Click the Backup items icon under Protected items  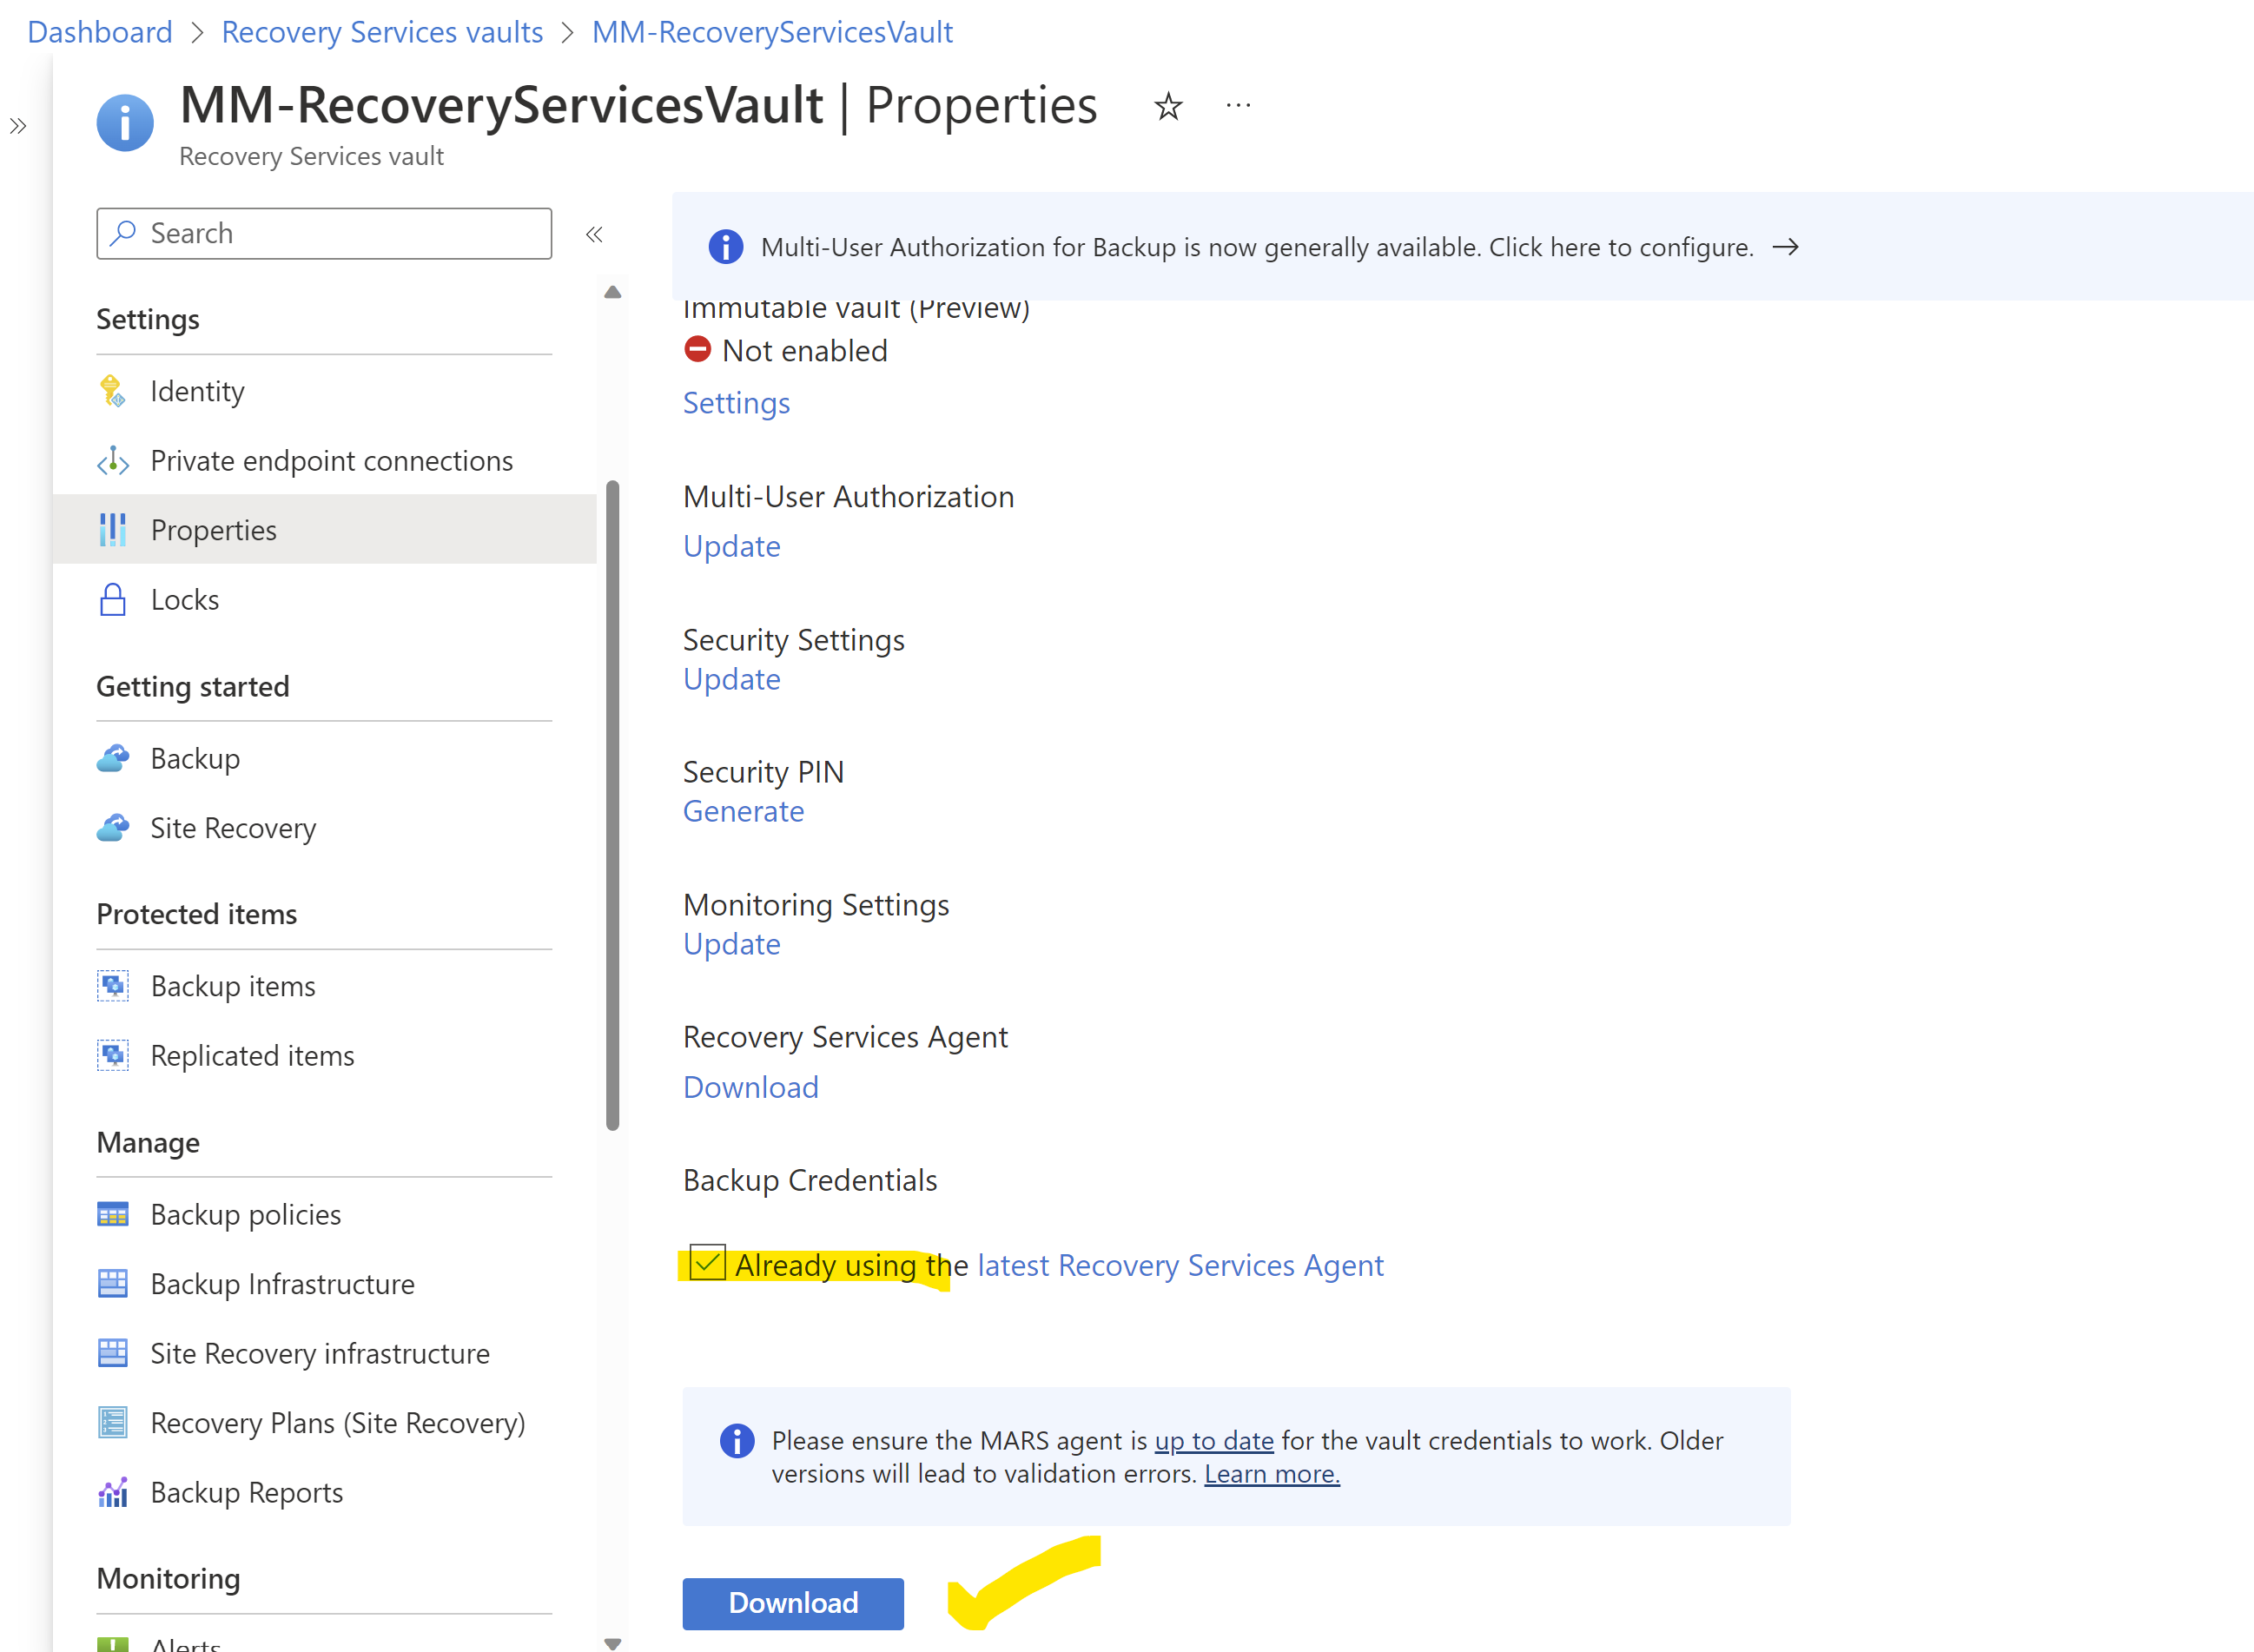click(x=112, y=985)
